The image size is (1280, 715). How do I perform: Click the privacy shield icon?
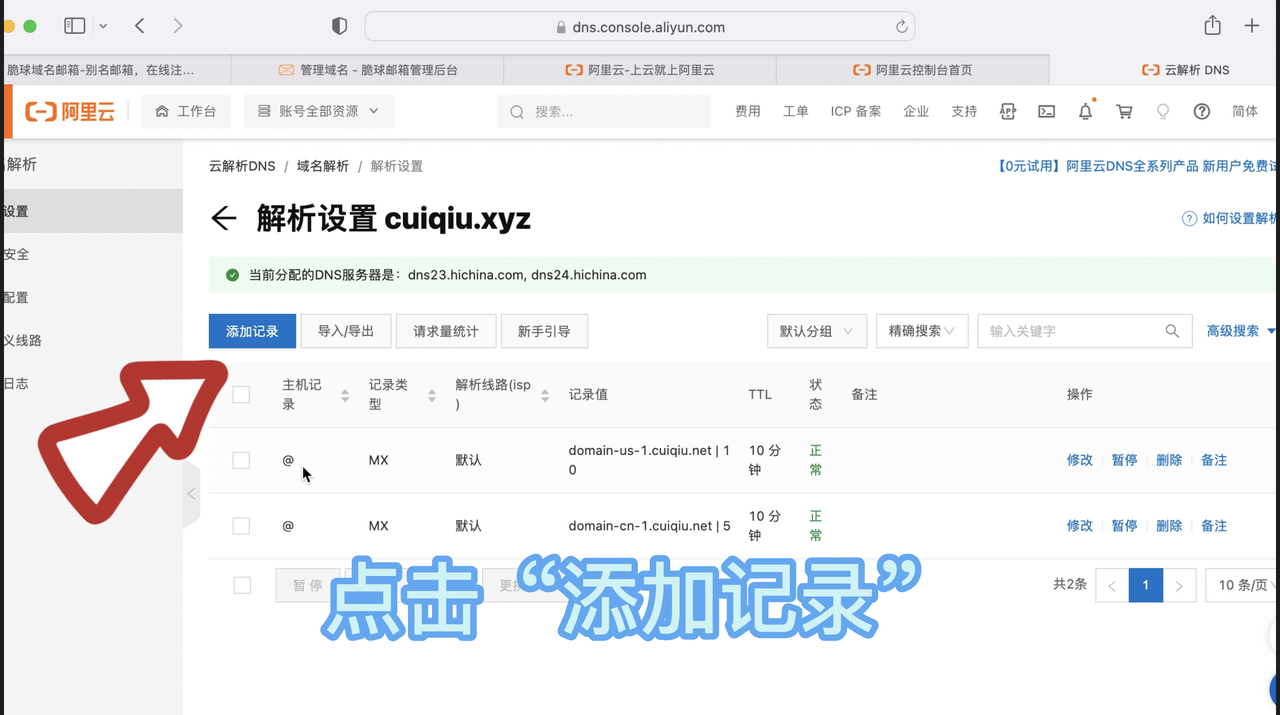(339, 27)
